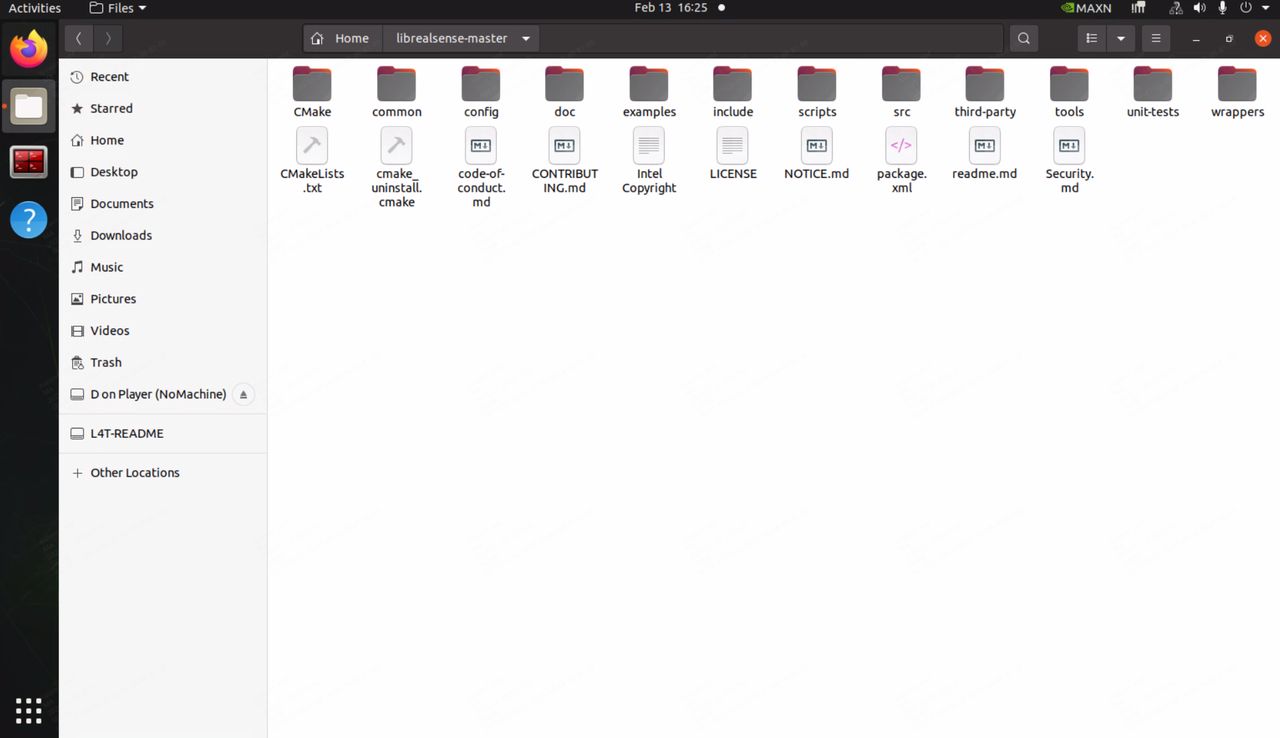Click the search magnifier button
Image resolution: width=1280 pixels, height=738 pixels.
[x=1023, y=38]
